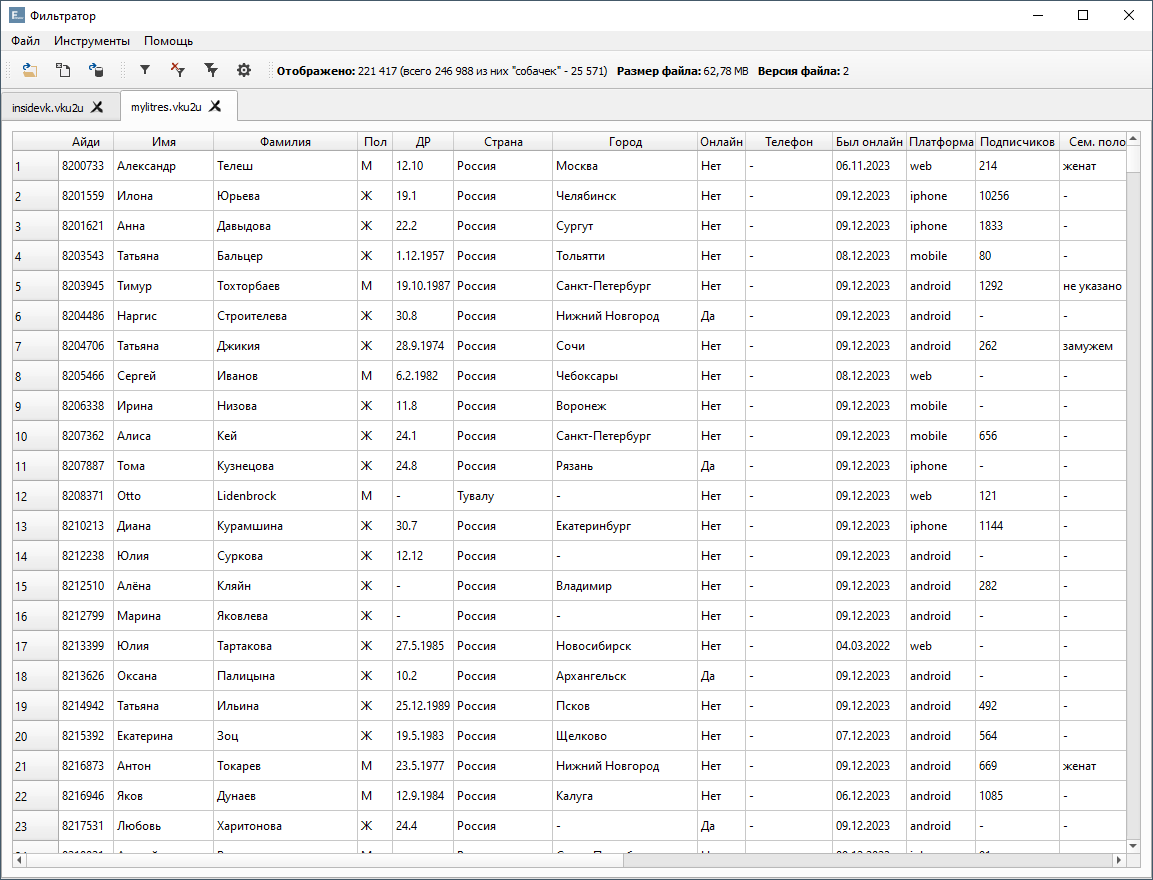Open the Помощь menu
The width and height of the screenshot is (1153, 880).
(x=168, y=41)
